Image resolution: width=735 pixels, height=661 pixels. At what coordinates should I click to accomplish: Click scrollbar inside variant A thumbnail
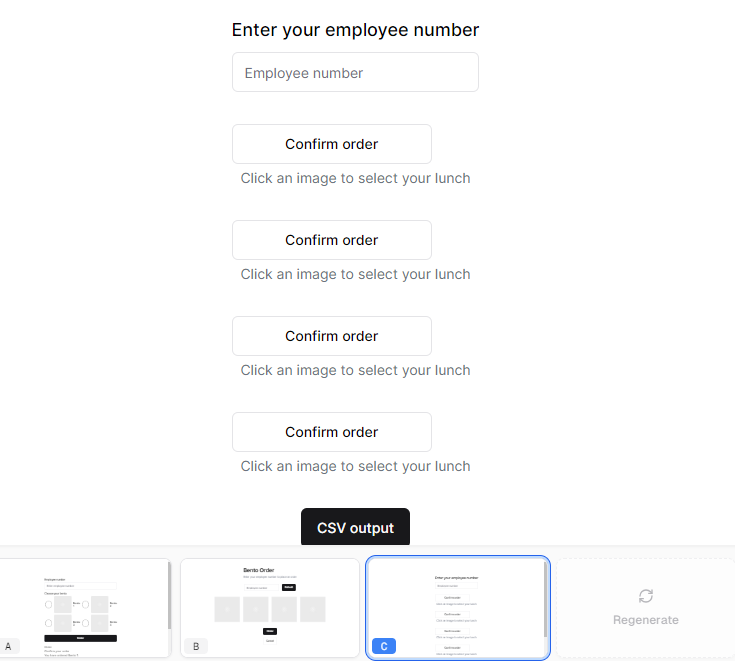(169, 595)
